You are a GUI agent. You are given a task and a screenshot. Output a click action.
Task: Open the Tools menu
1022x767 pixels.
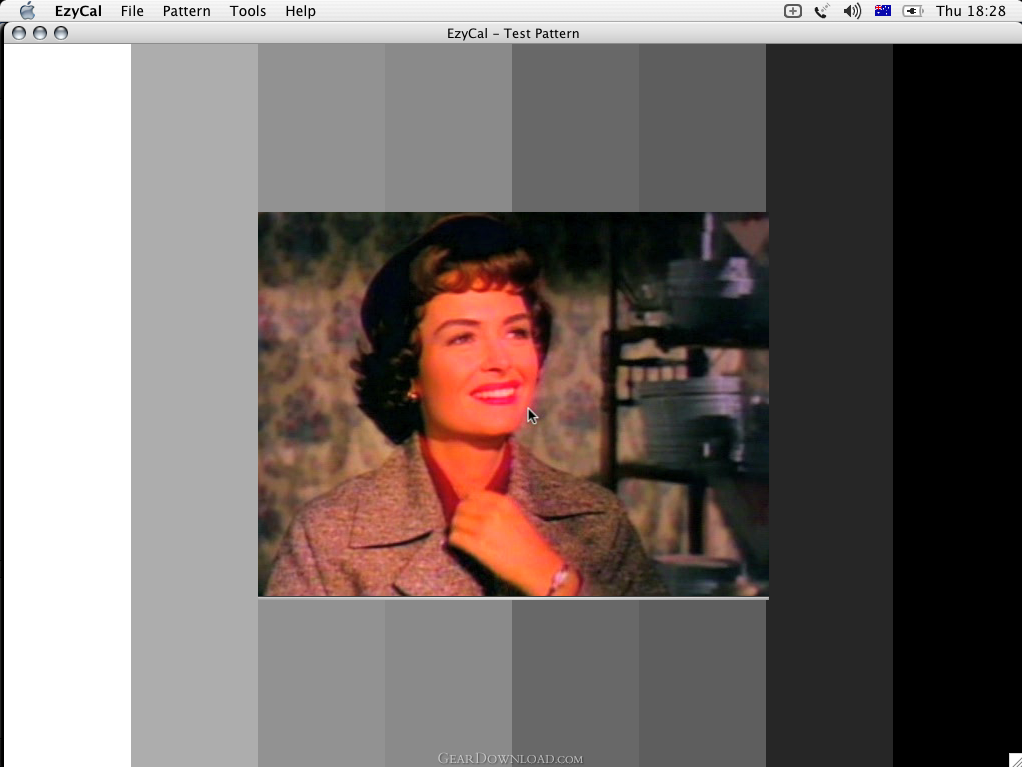[248, 11]
